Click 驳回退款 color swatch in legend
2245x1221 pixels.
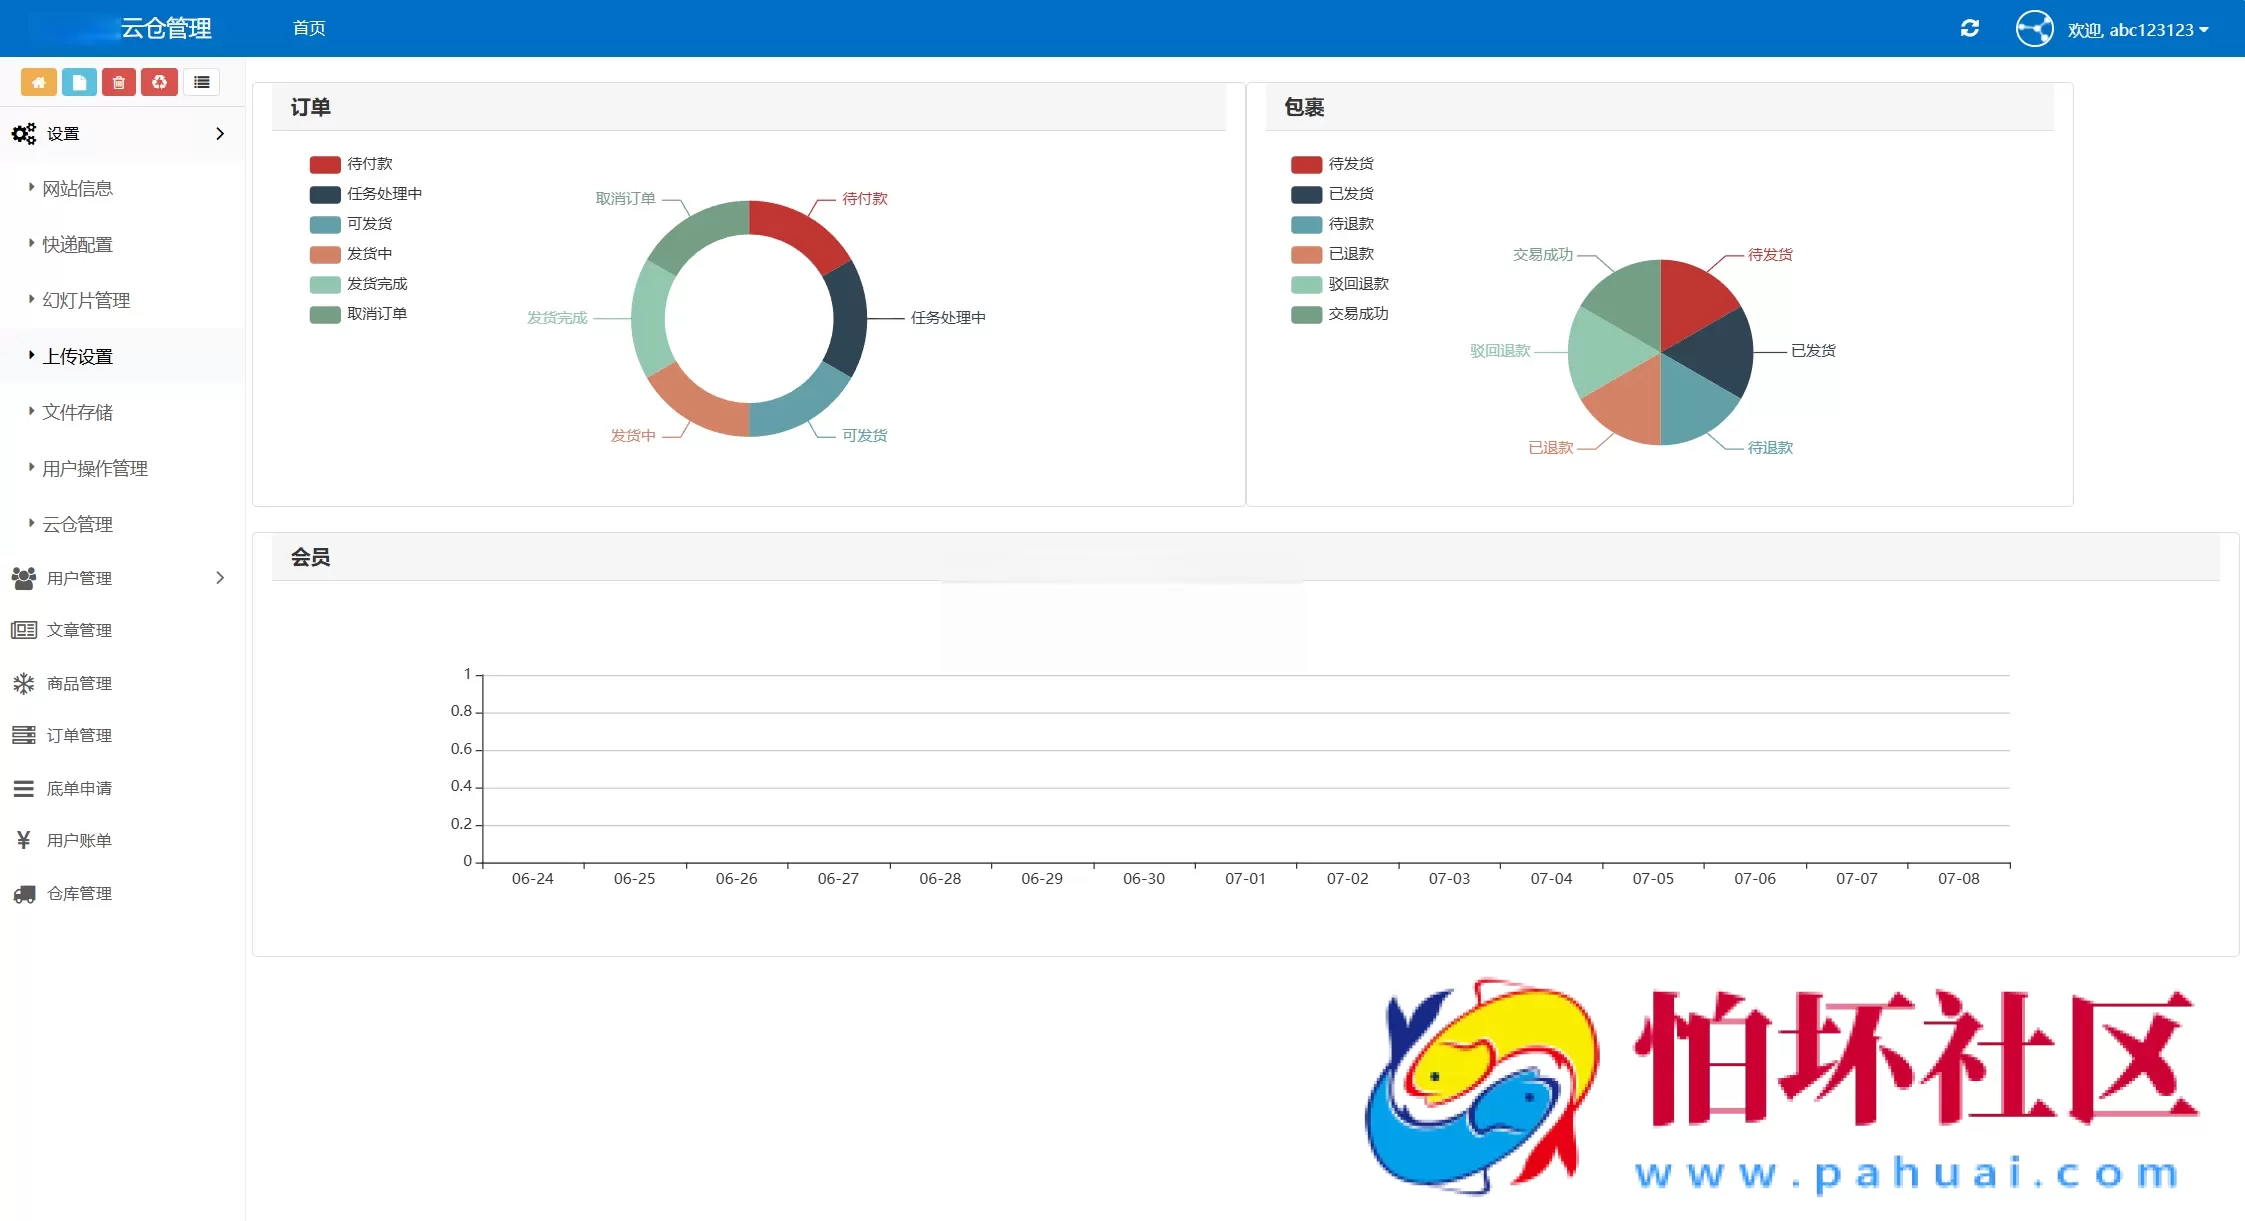coord(1306,284)
